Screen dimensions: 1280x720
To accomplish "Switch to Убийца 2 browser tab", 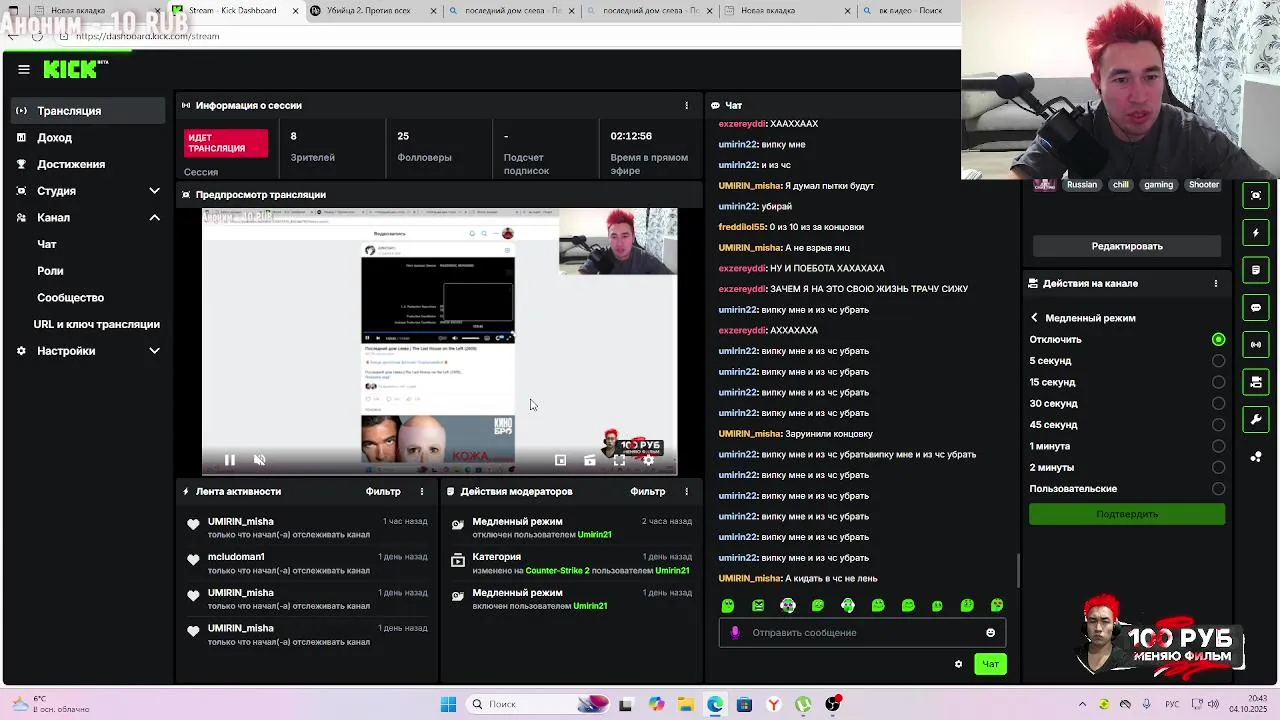I will (370, 11).
